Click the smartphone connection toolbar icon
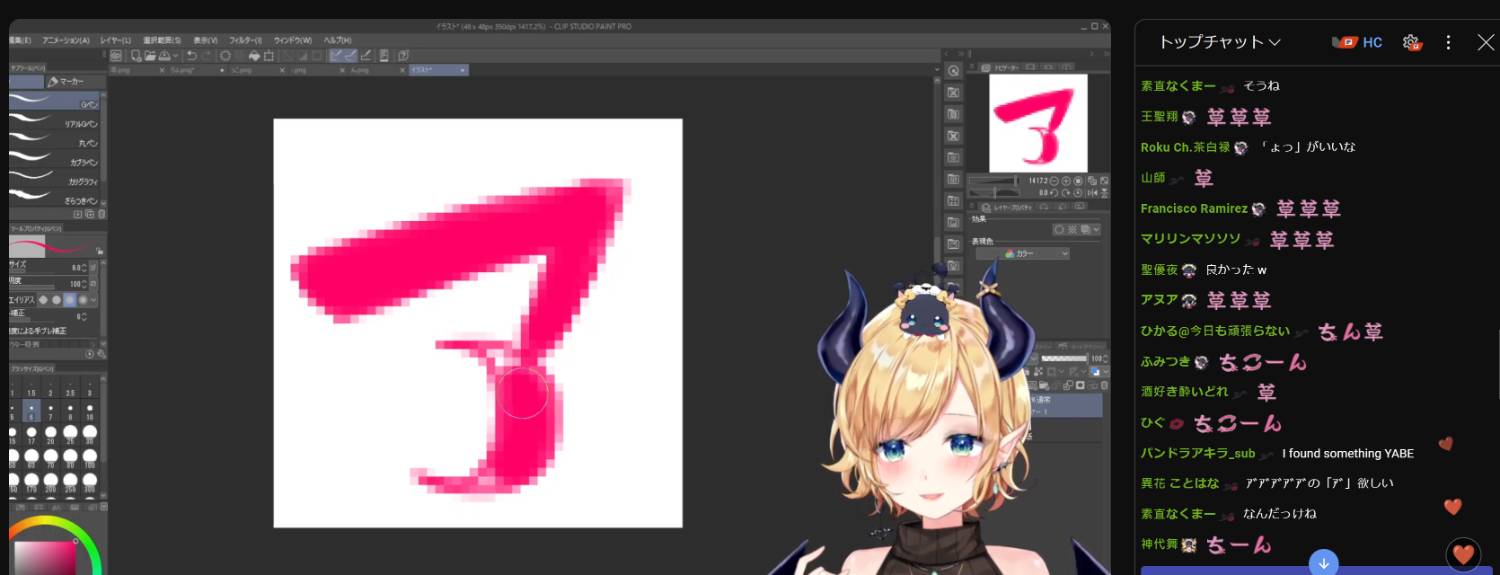 [383, 56]
